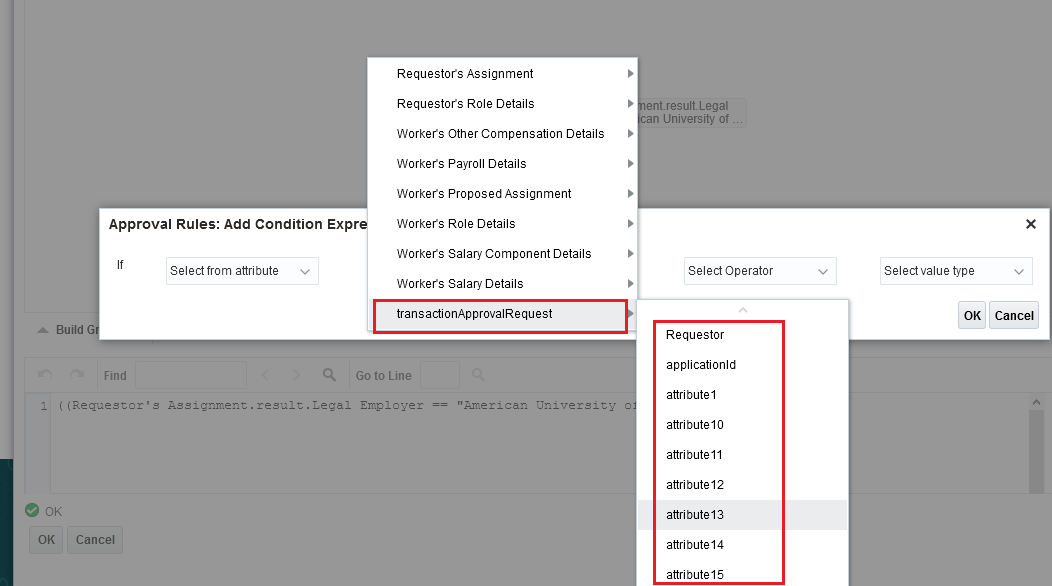The width and height of the screenshot is (1052, 586).
Task: Select Requestor in the attribute submenu
Action: click(x=693, y=334)
